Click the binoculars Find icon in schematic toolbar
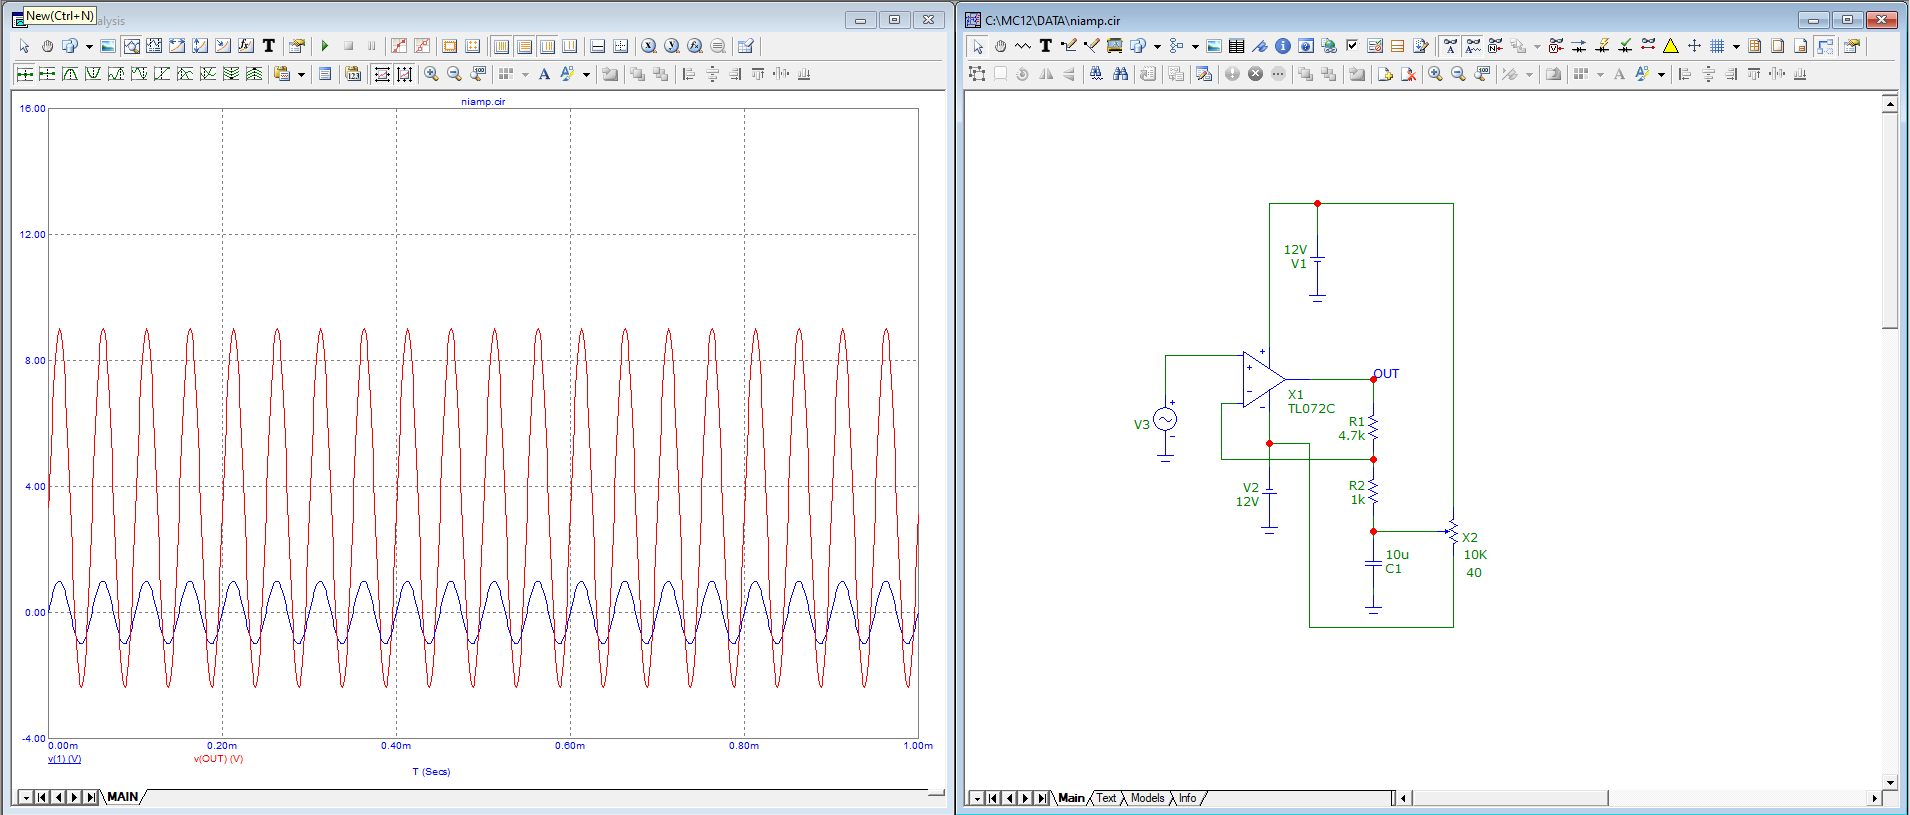 [x=1121, y=74]
